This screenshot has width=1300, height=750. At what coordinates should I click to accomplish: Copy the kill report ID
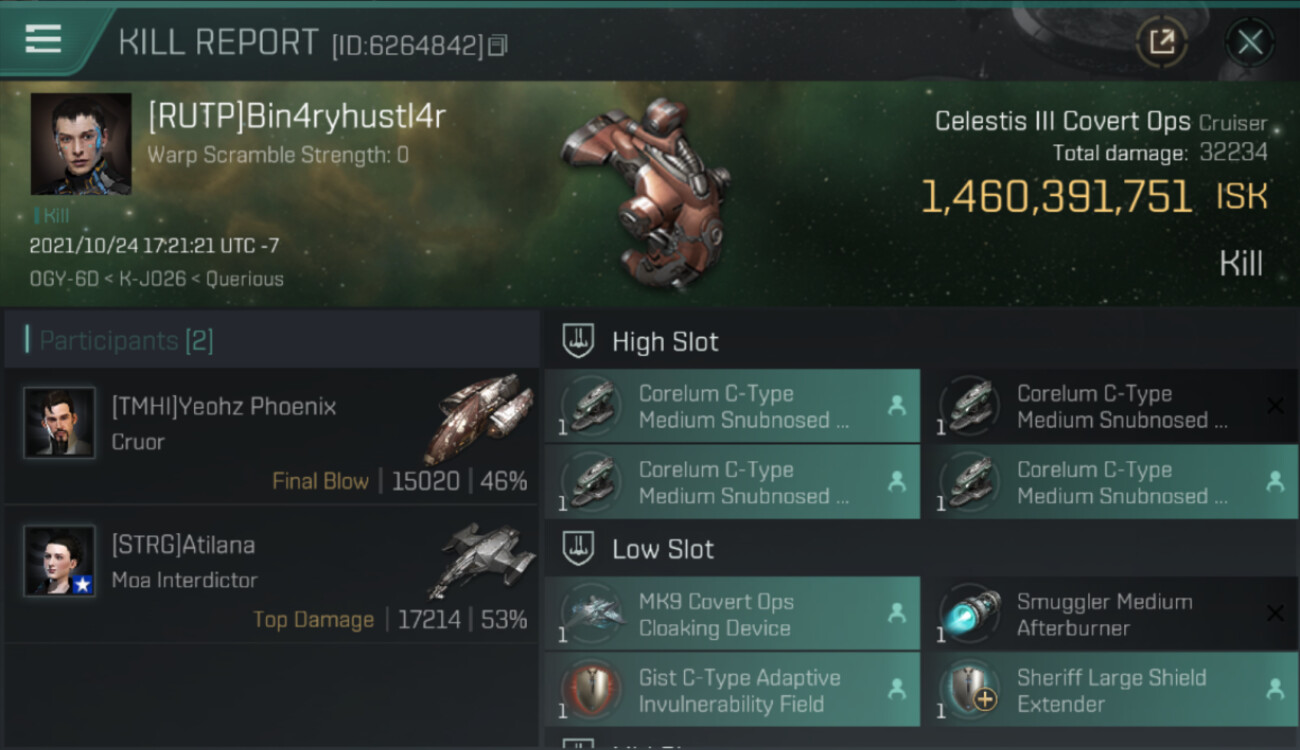(498, 45)
